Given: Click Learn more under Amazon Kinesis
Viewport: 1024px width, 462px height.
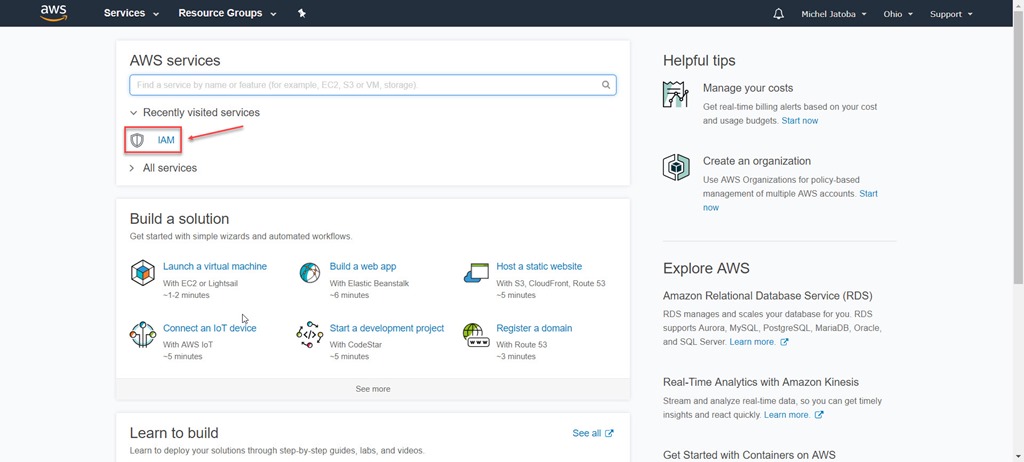Looking at the screenshot, I should 787,415.
